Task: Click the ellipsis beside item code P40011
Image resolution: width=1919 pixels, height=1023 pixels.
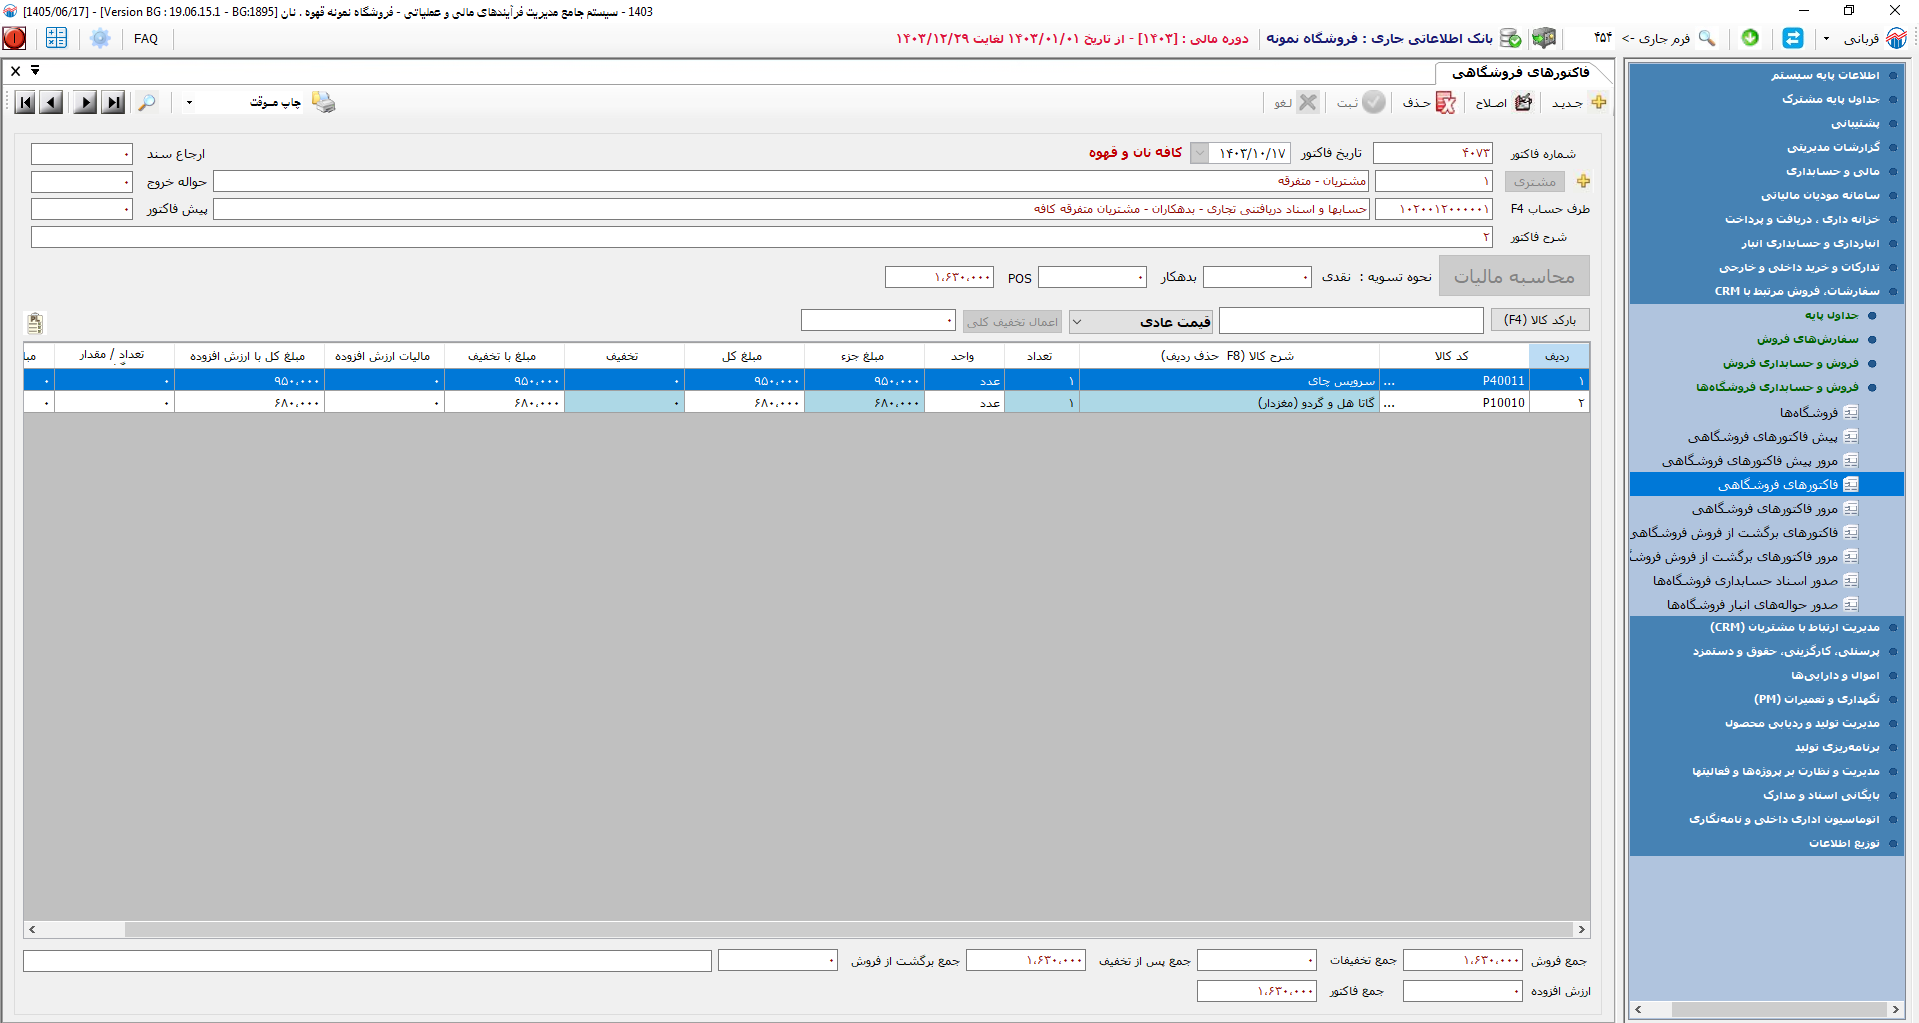Action: 1388,381
